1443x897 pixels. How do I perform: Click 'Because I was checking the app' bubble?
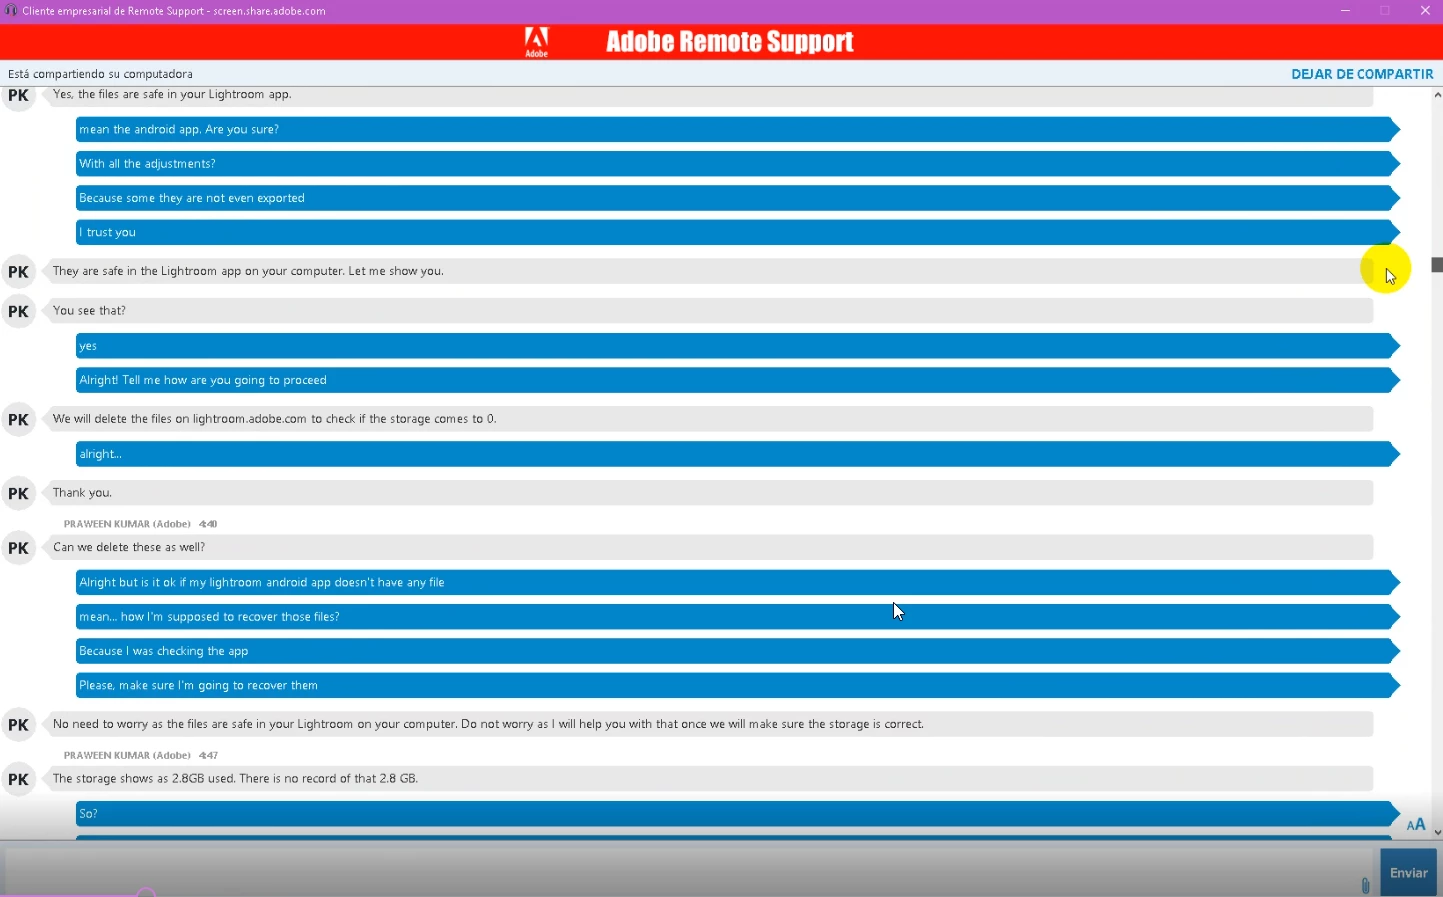(x=737, y=651)
